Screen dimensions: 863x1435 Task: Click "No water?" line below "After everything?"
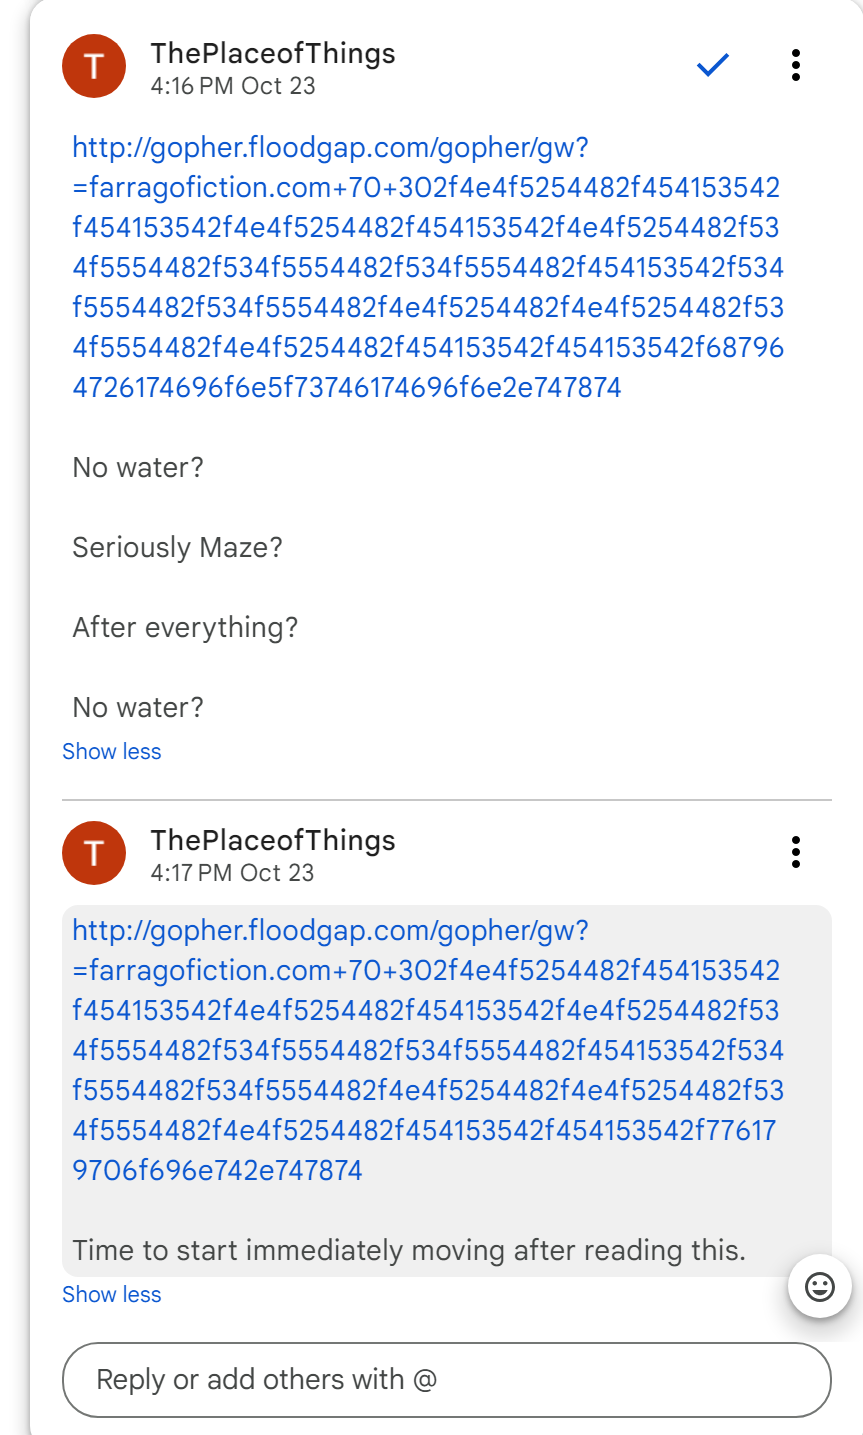(x=138, y=708)
